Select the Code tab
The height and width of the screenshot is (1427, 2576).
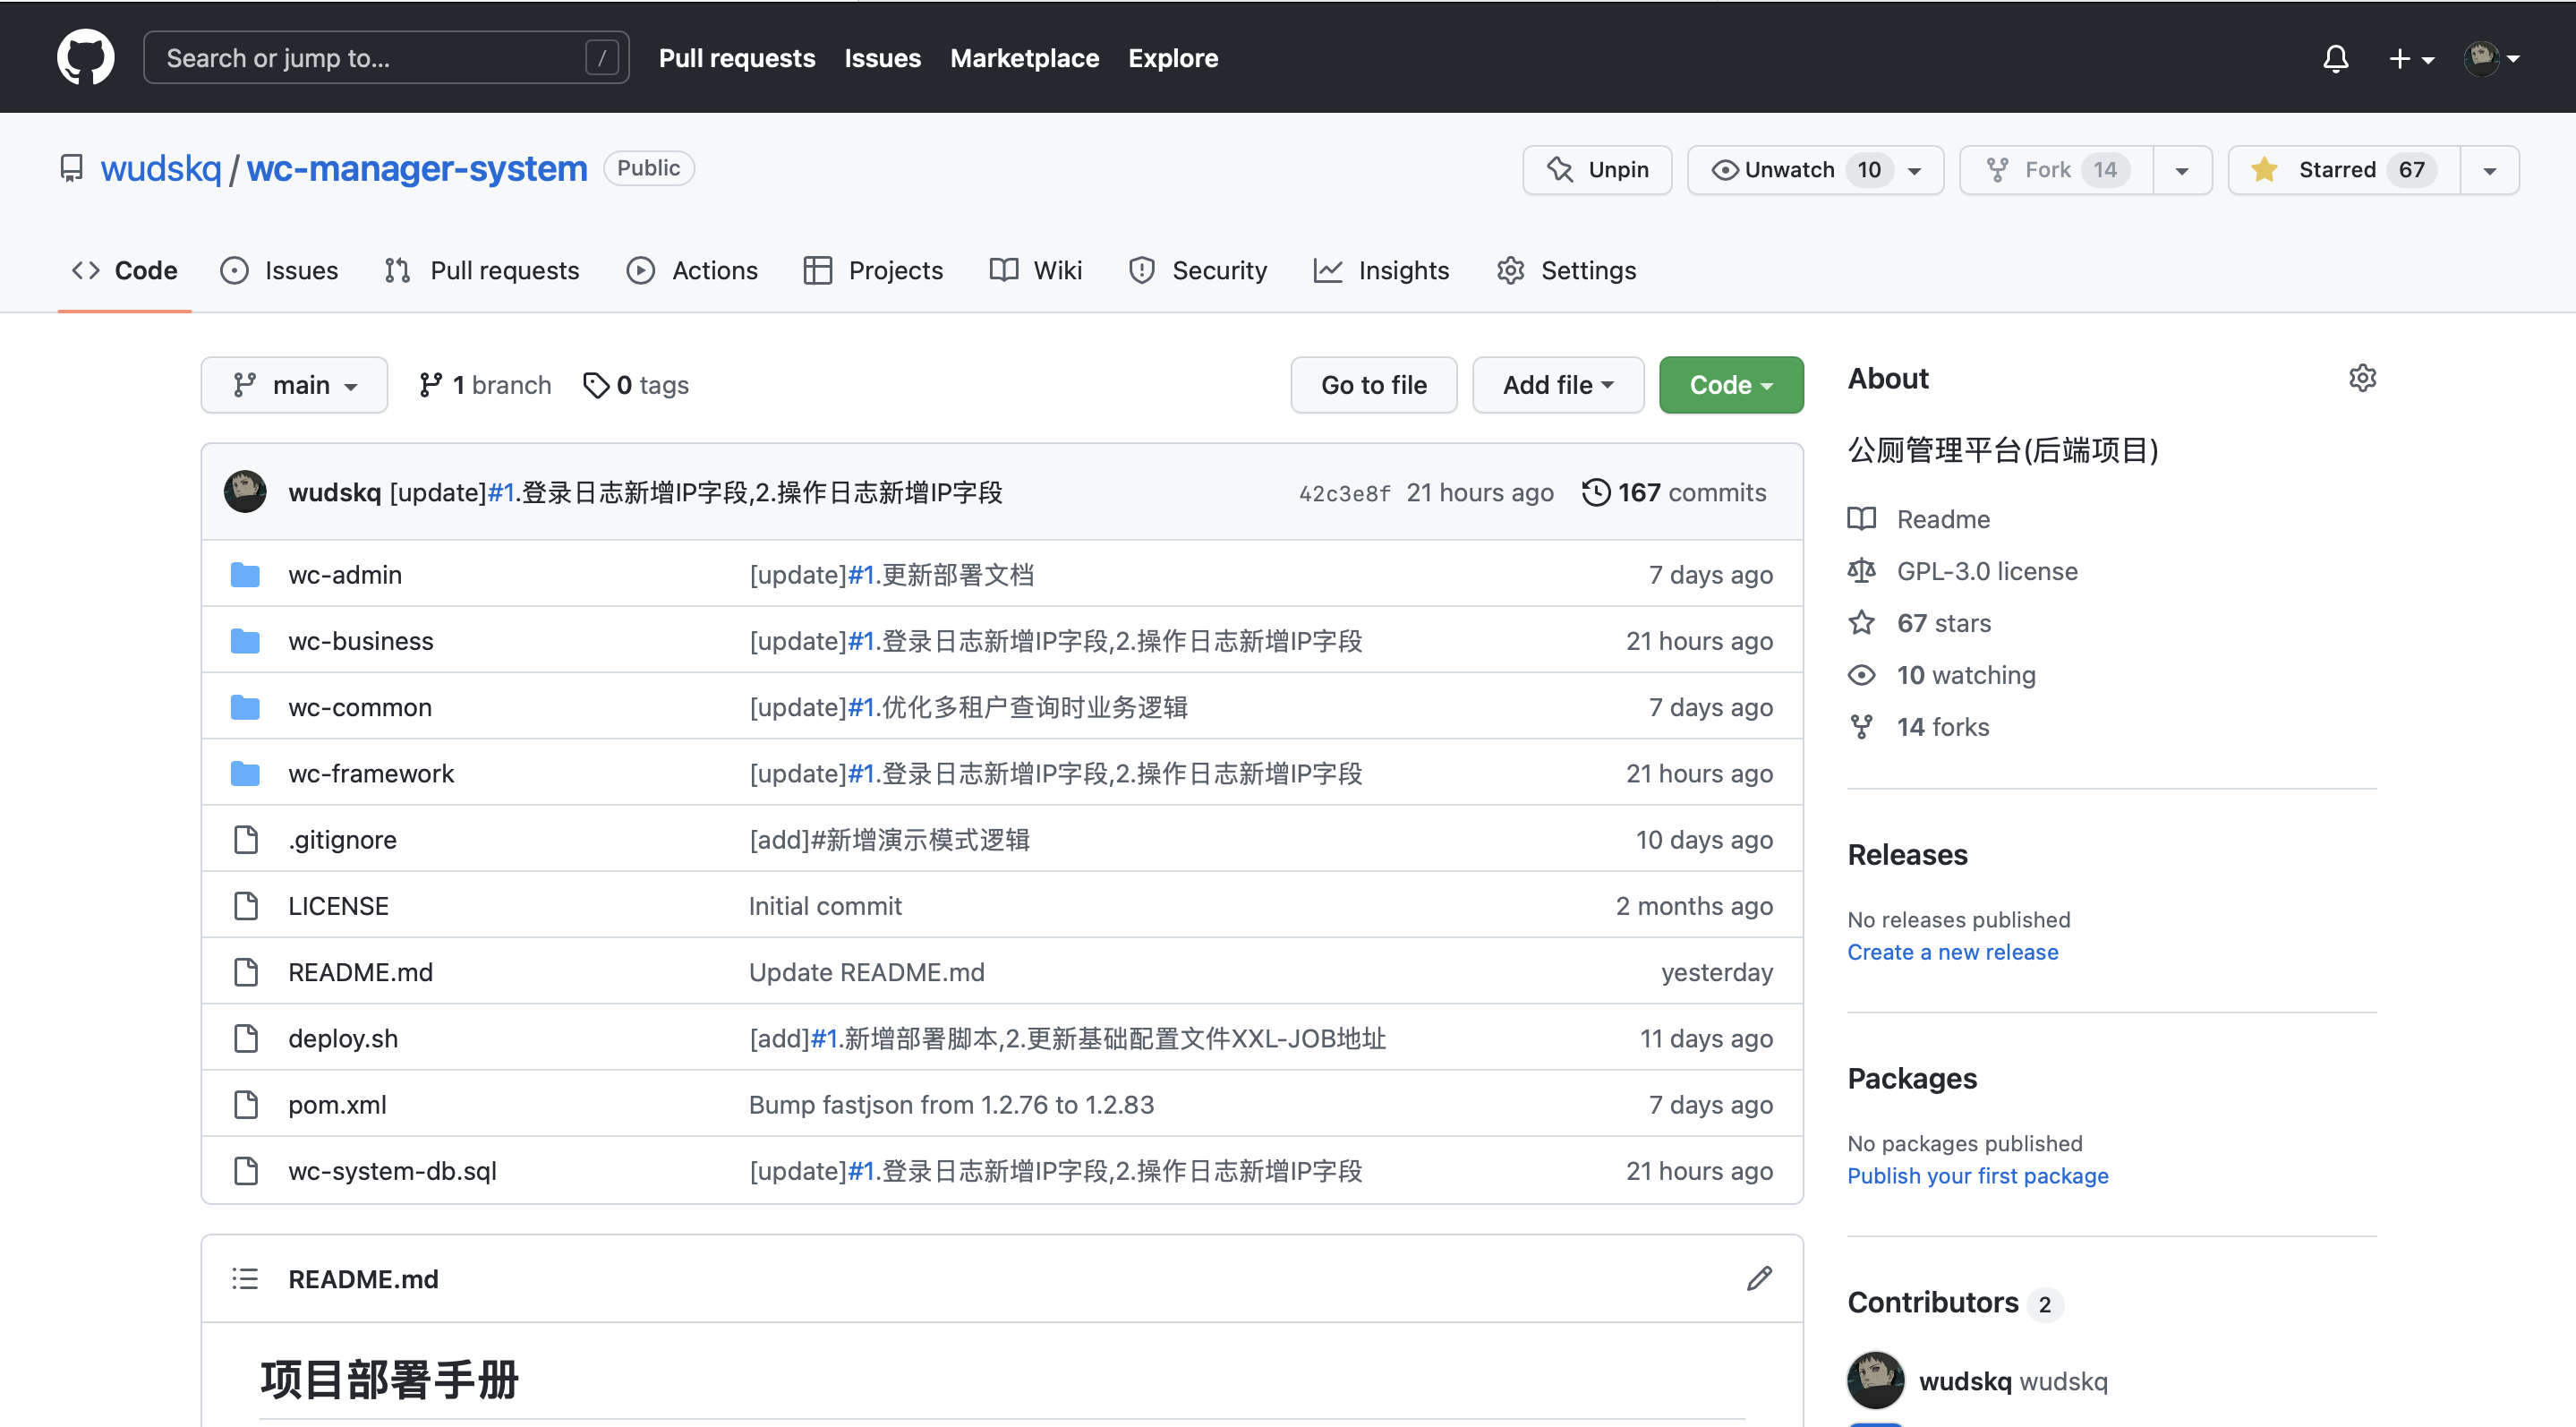(124, 270)
